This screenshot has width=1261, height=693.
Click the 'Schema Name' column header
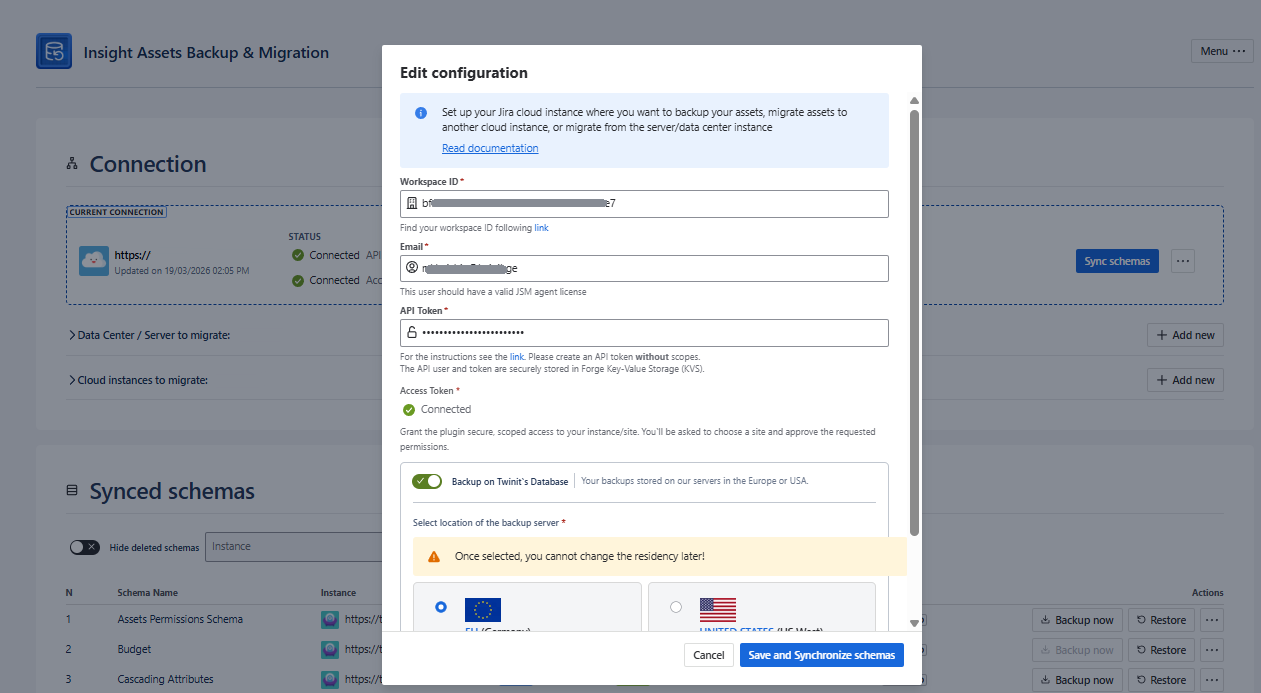pos(147,593)
